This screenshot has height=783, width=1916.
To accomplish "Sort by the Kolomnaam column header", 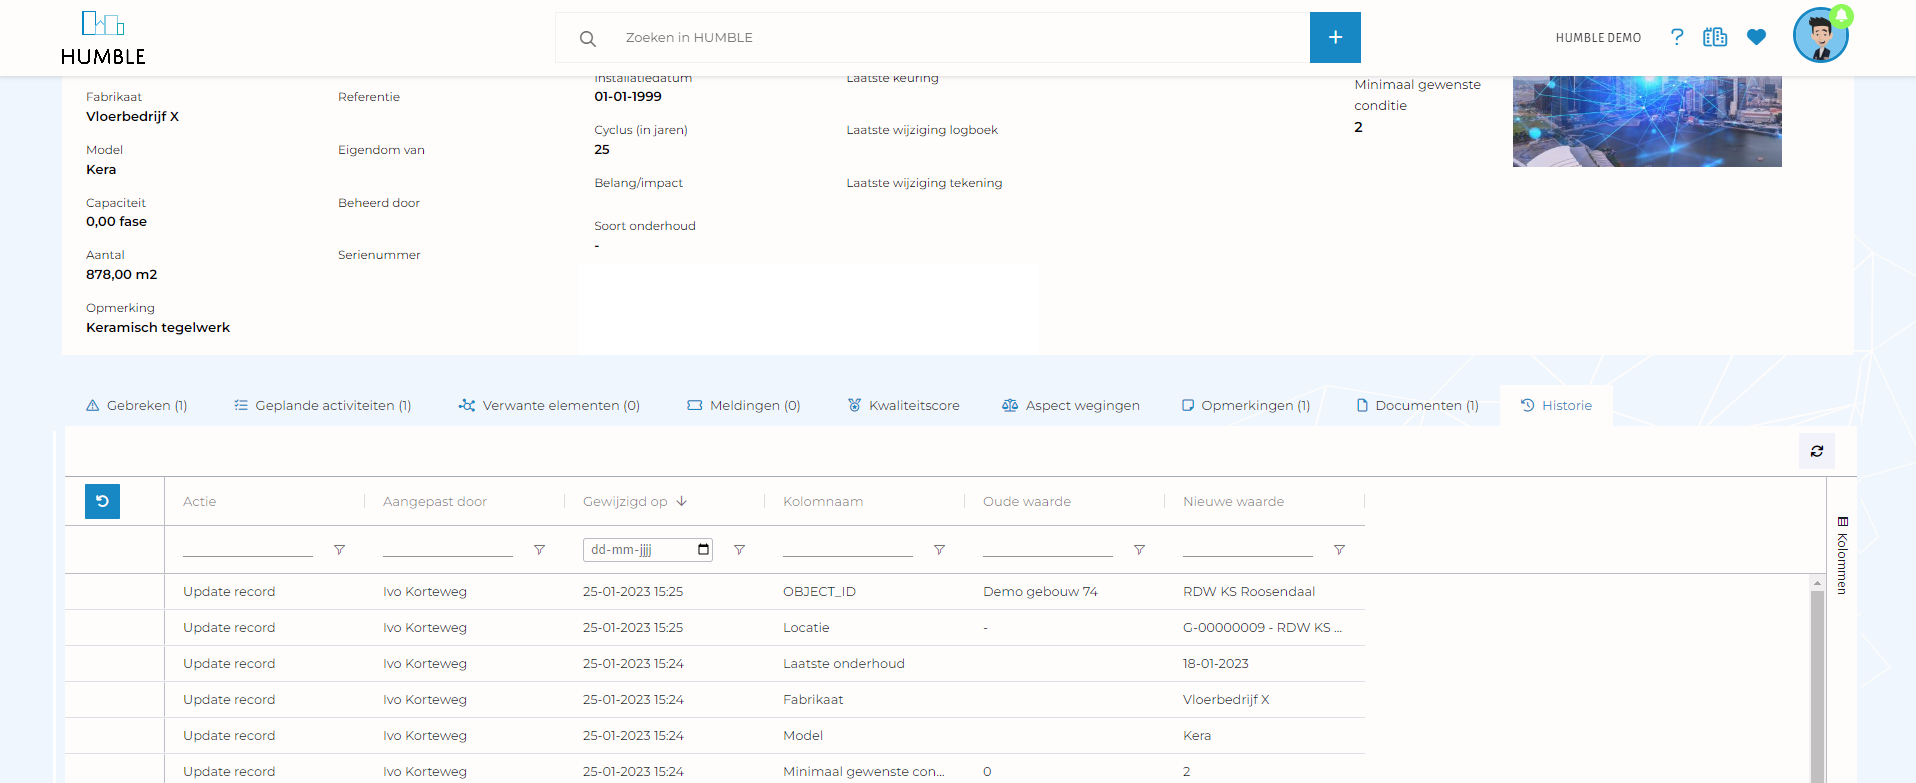I will (823, 501).
